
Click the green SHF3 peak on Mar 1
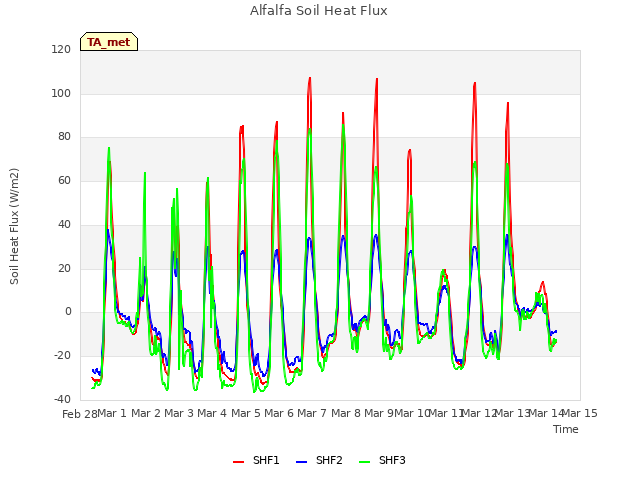(x=109, y=148)
